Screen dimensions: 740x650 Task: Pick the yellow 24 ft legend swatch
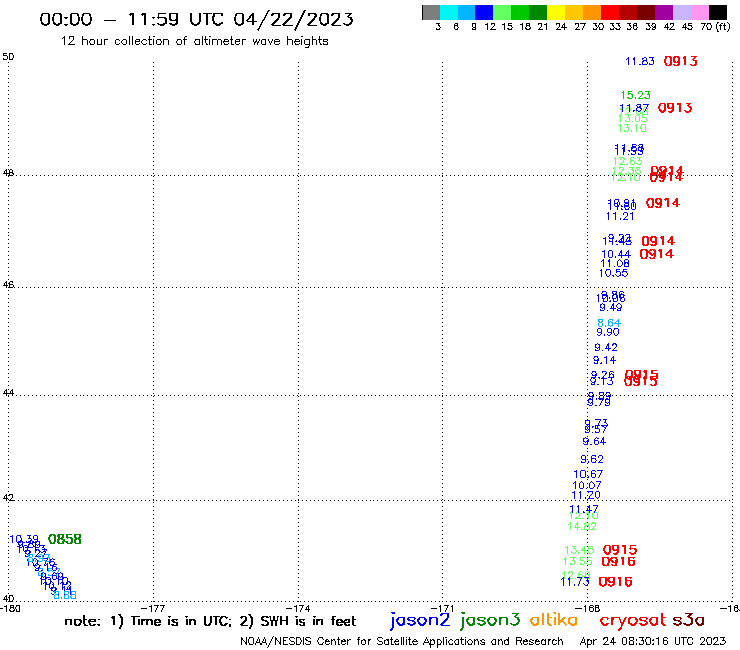[556, 12]
